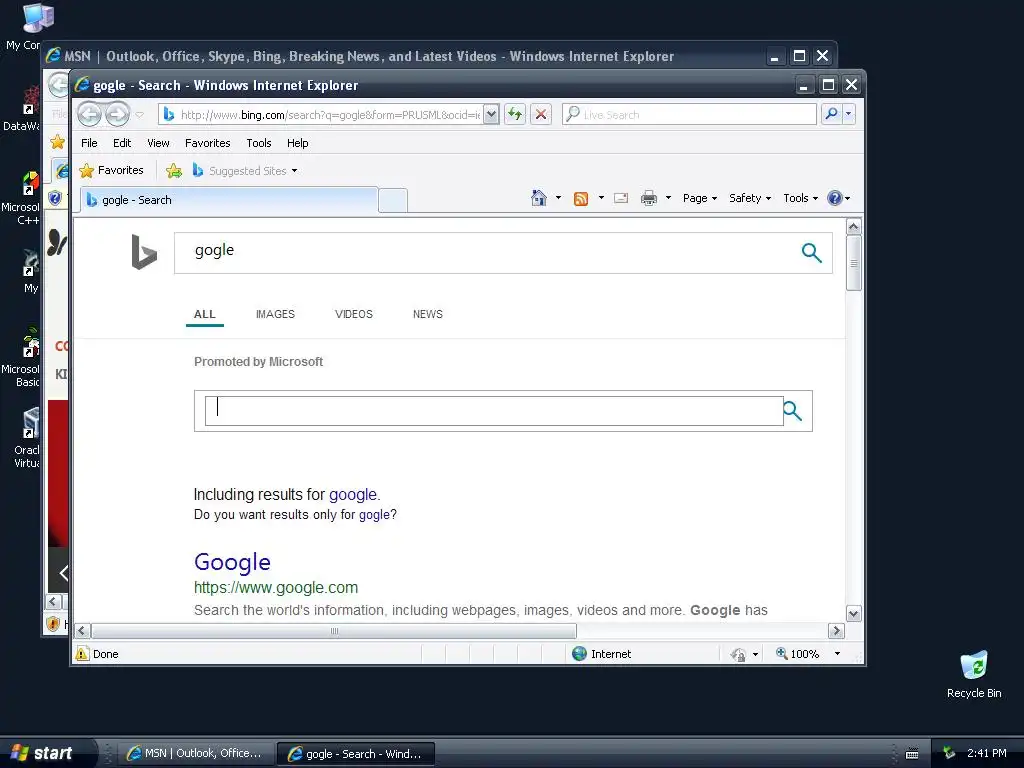This screenshot has width=1024, height=768.
Task: Click the address bar URL field
Action: [320, 115]
